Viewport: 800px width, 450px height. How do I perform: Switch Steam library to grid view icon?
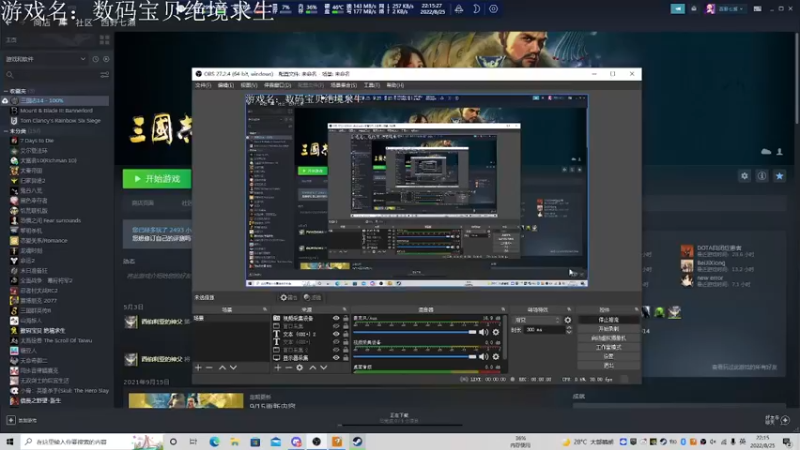pyautogui.click(x=105, y=40)
